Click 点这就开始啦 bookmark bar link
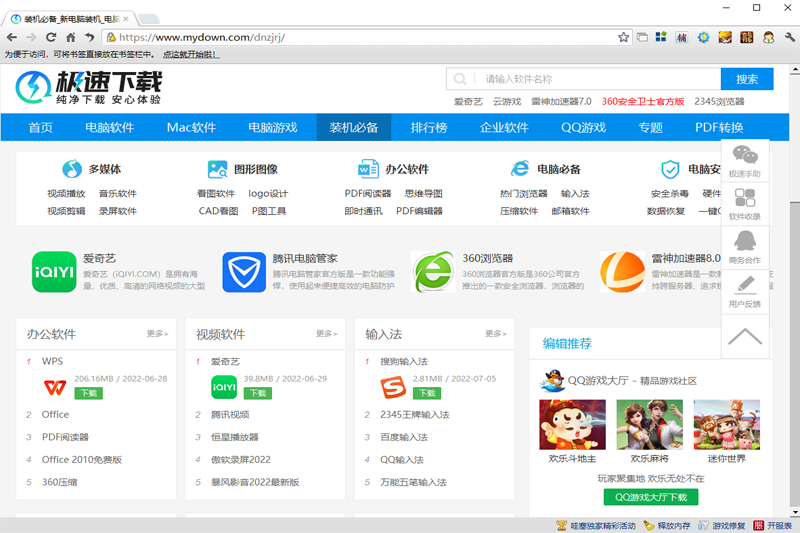The height and width of the screenshot is (533, 800). [191, 54]
